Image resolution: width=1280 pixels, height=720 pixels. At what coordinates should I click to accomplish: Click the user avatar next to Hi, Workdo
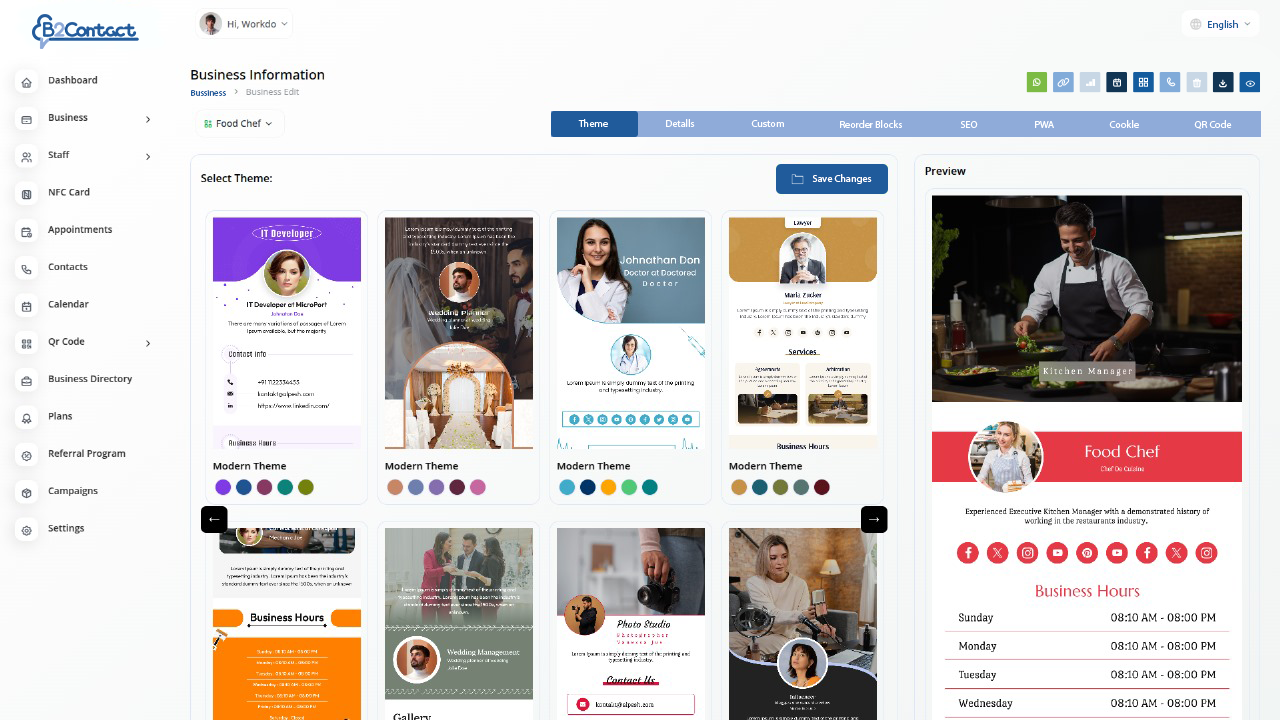pos(210,23)
